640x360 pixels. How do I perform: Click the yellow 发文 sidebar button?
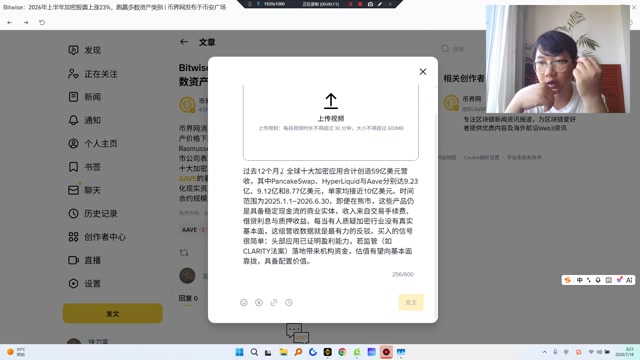[113, 313]
